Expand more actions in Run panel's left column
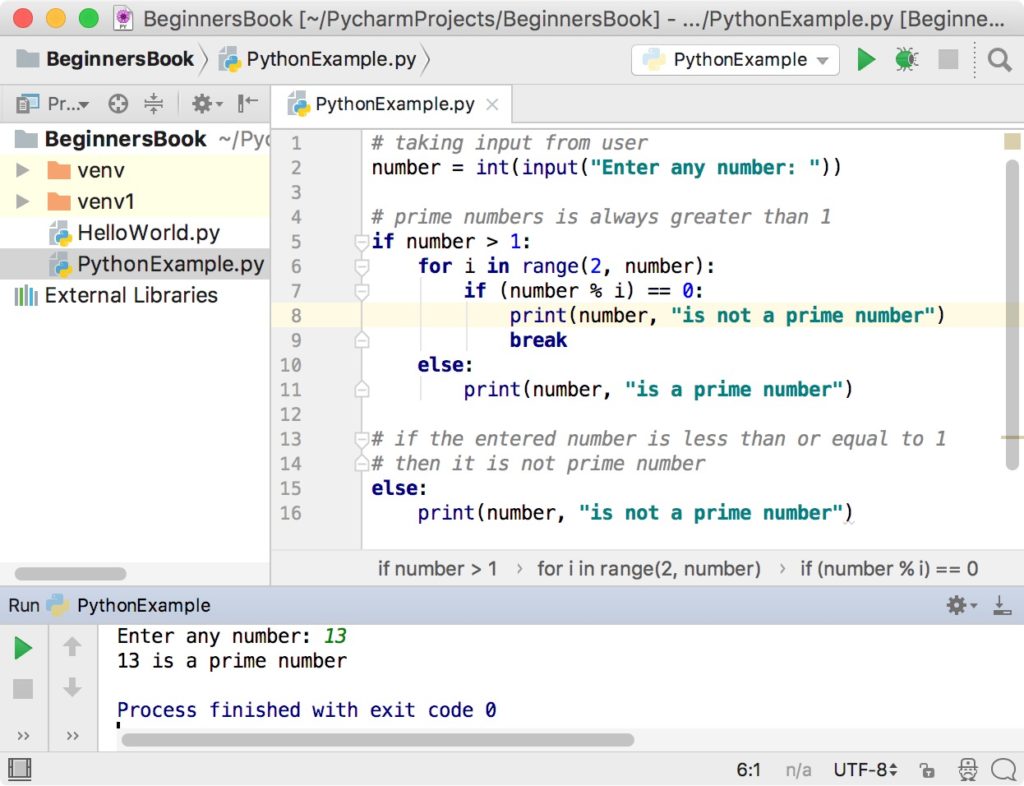 coord(24,736)
